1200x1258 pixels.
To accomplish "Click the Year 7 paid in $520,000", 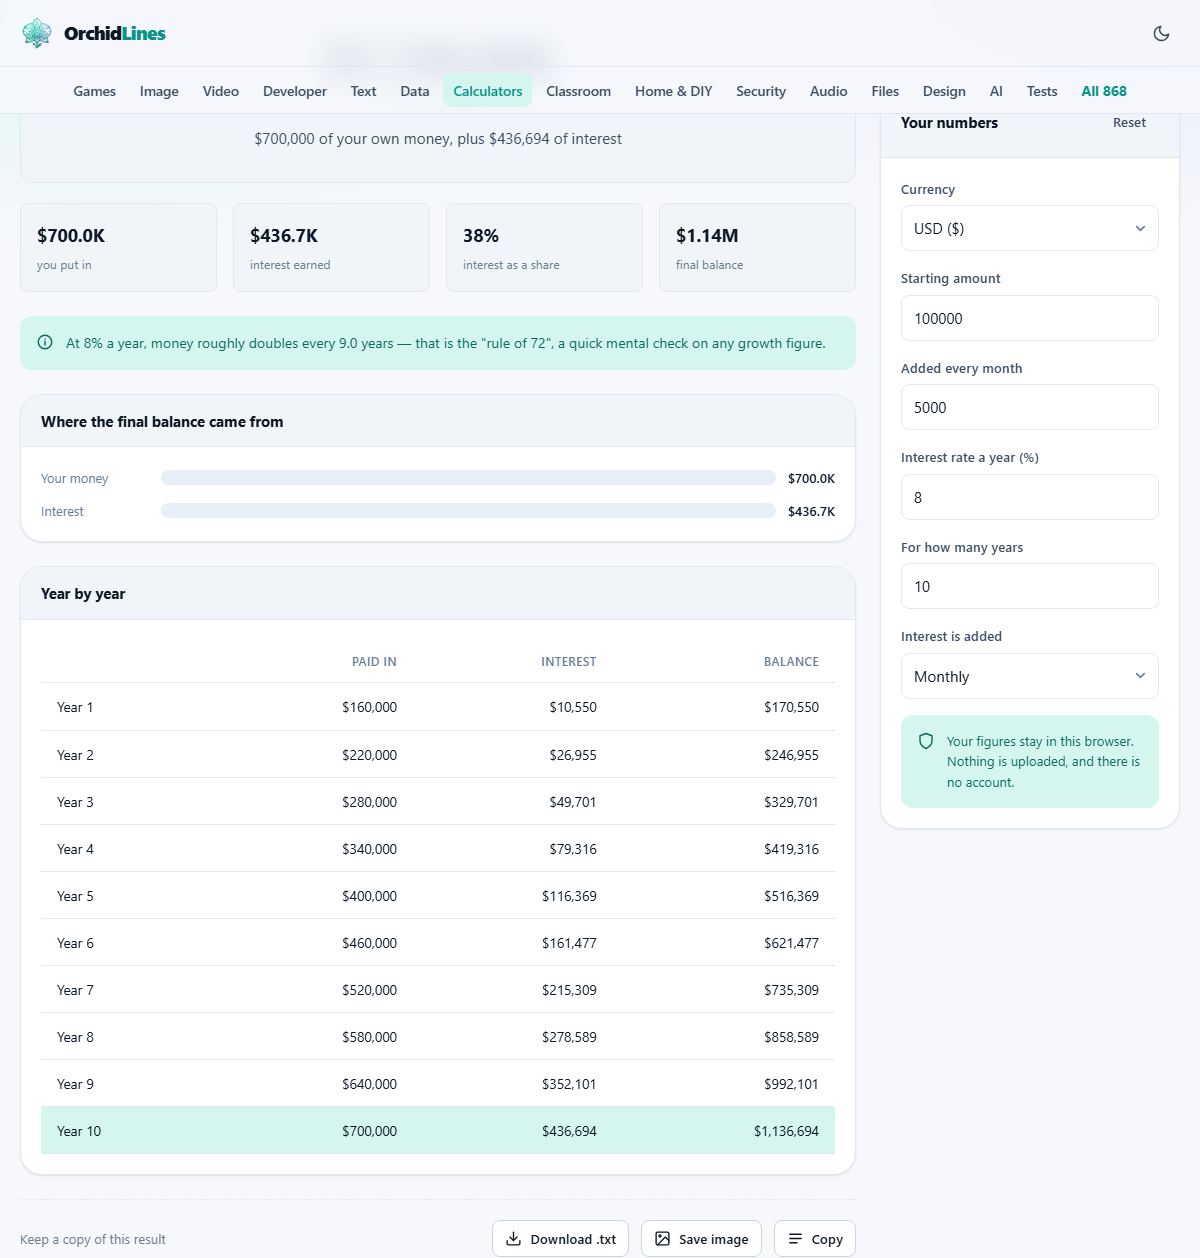I will [369, 990].
